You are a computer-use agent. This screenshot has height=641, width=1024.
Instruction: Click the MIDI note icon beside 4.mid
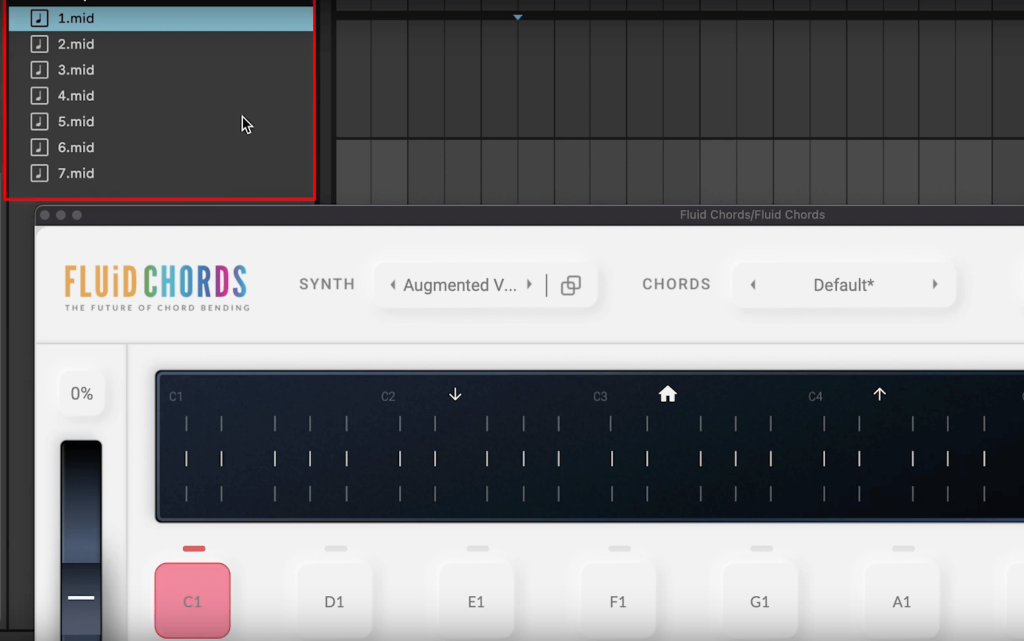(39, 96)
